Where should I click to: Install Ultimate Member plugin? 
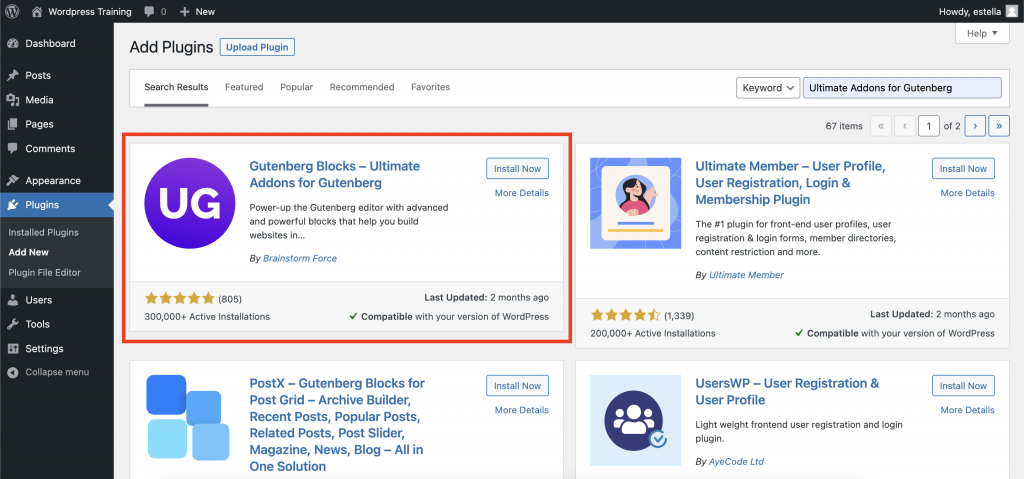[963, 169]
